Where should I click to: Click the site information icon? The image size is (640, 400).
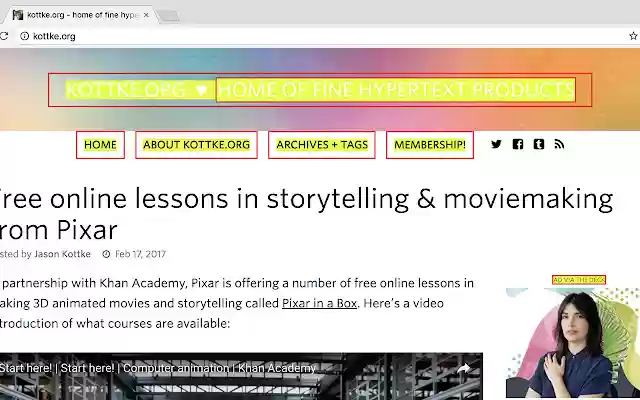click(x=24, y=36)
